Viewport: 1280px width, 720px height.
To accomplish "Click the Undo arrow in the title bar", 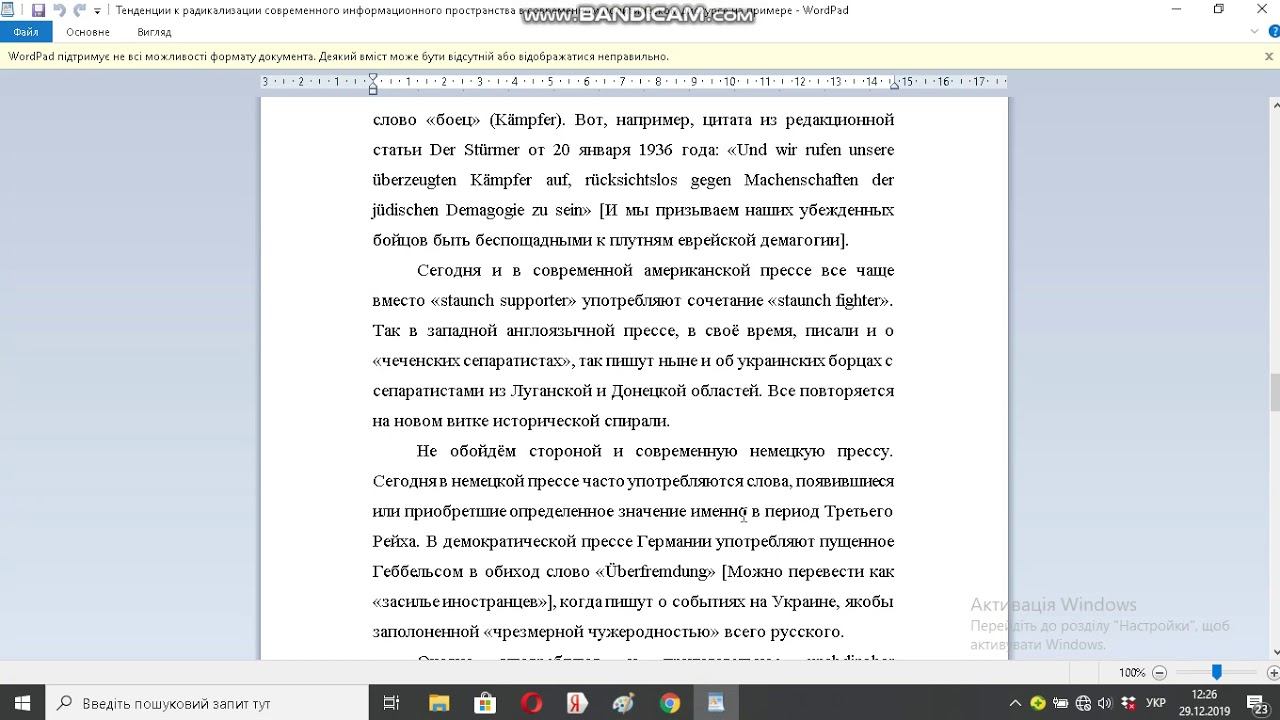I will point(59,10).
